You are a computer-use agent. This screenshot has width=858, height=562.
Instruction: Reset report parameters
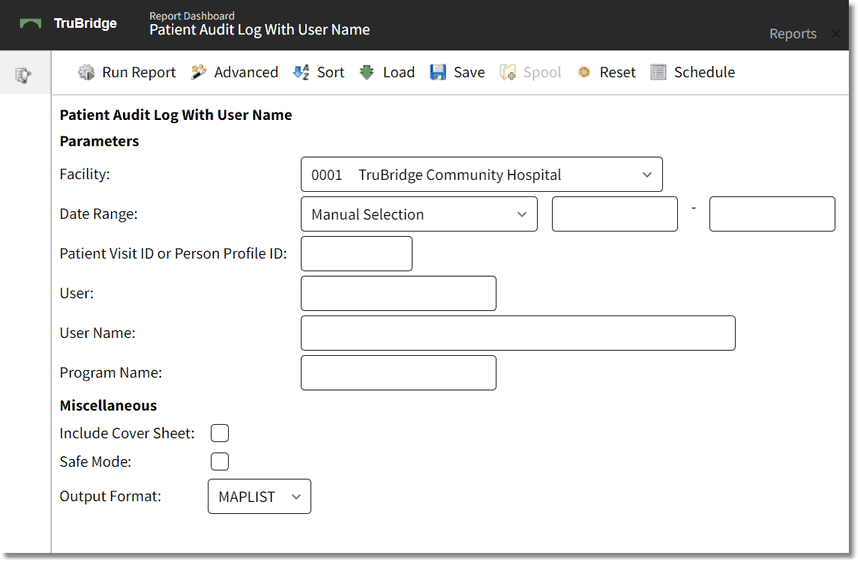pos(617,72)
